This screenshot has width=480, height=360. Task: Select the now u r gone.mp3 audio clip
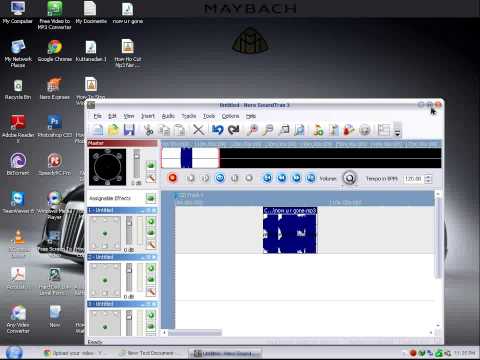(x=290, y=230)
